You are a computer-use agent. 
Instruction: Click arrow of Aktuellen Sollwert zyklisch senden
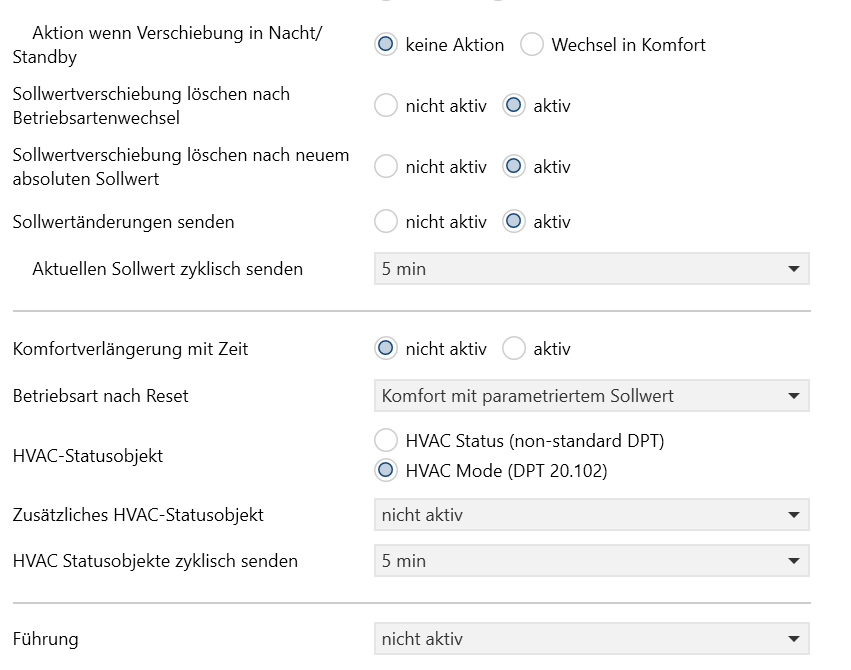click(x=793, y=269)
